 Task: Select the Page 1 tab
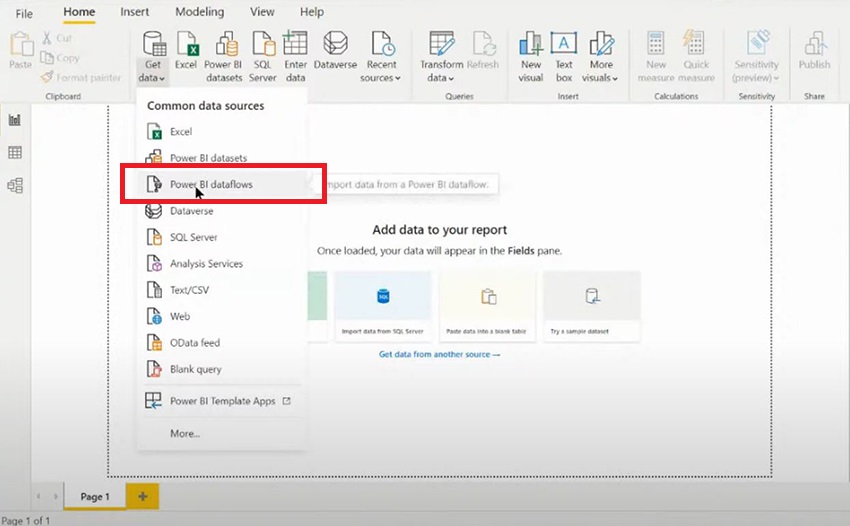click(95, 496)
